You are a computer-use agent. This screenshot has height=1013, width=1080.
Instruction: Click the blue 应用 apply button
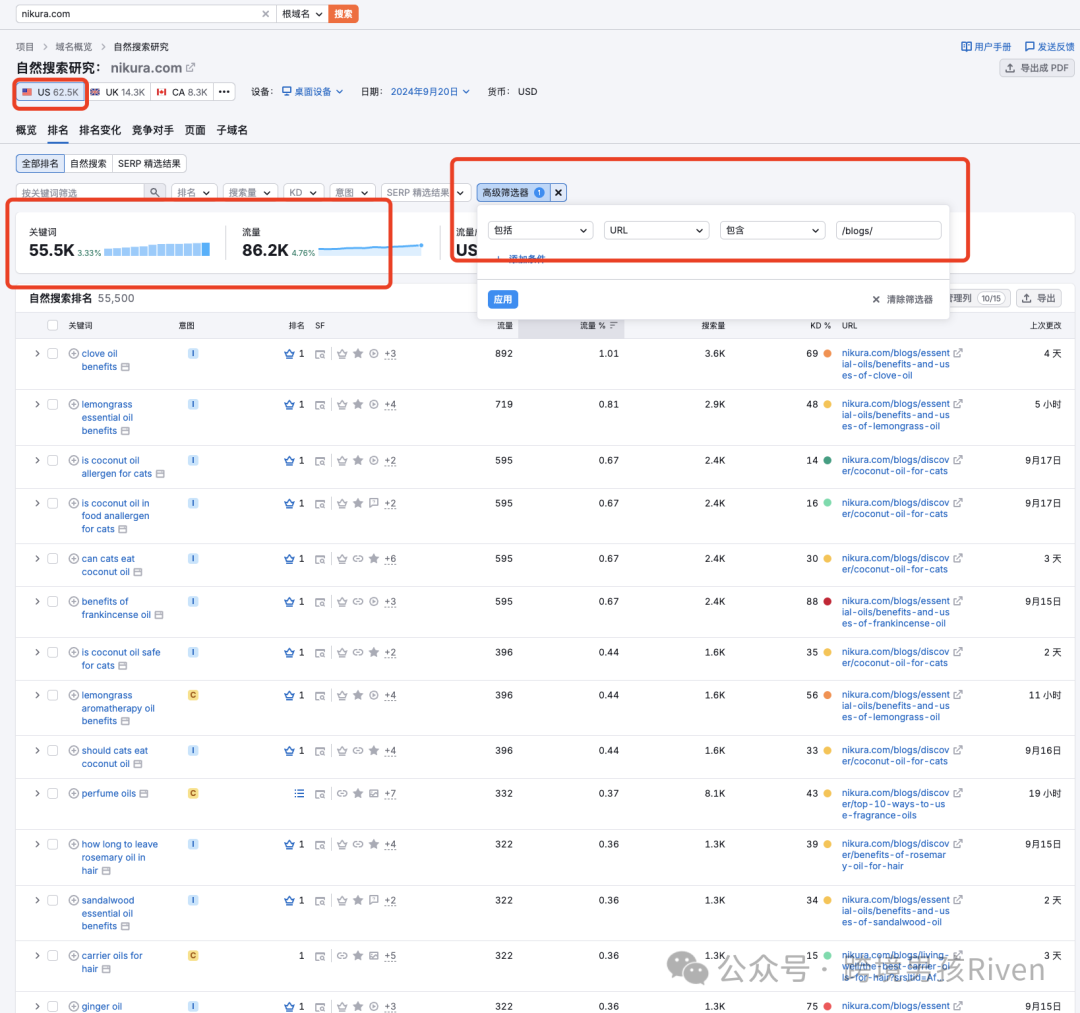(503, 300)
